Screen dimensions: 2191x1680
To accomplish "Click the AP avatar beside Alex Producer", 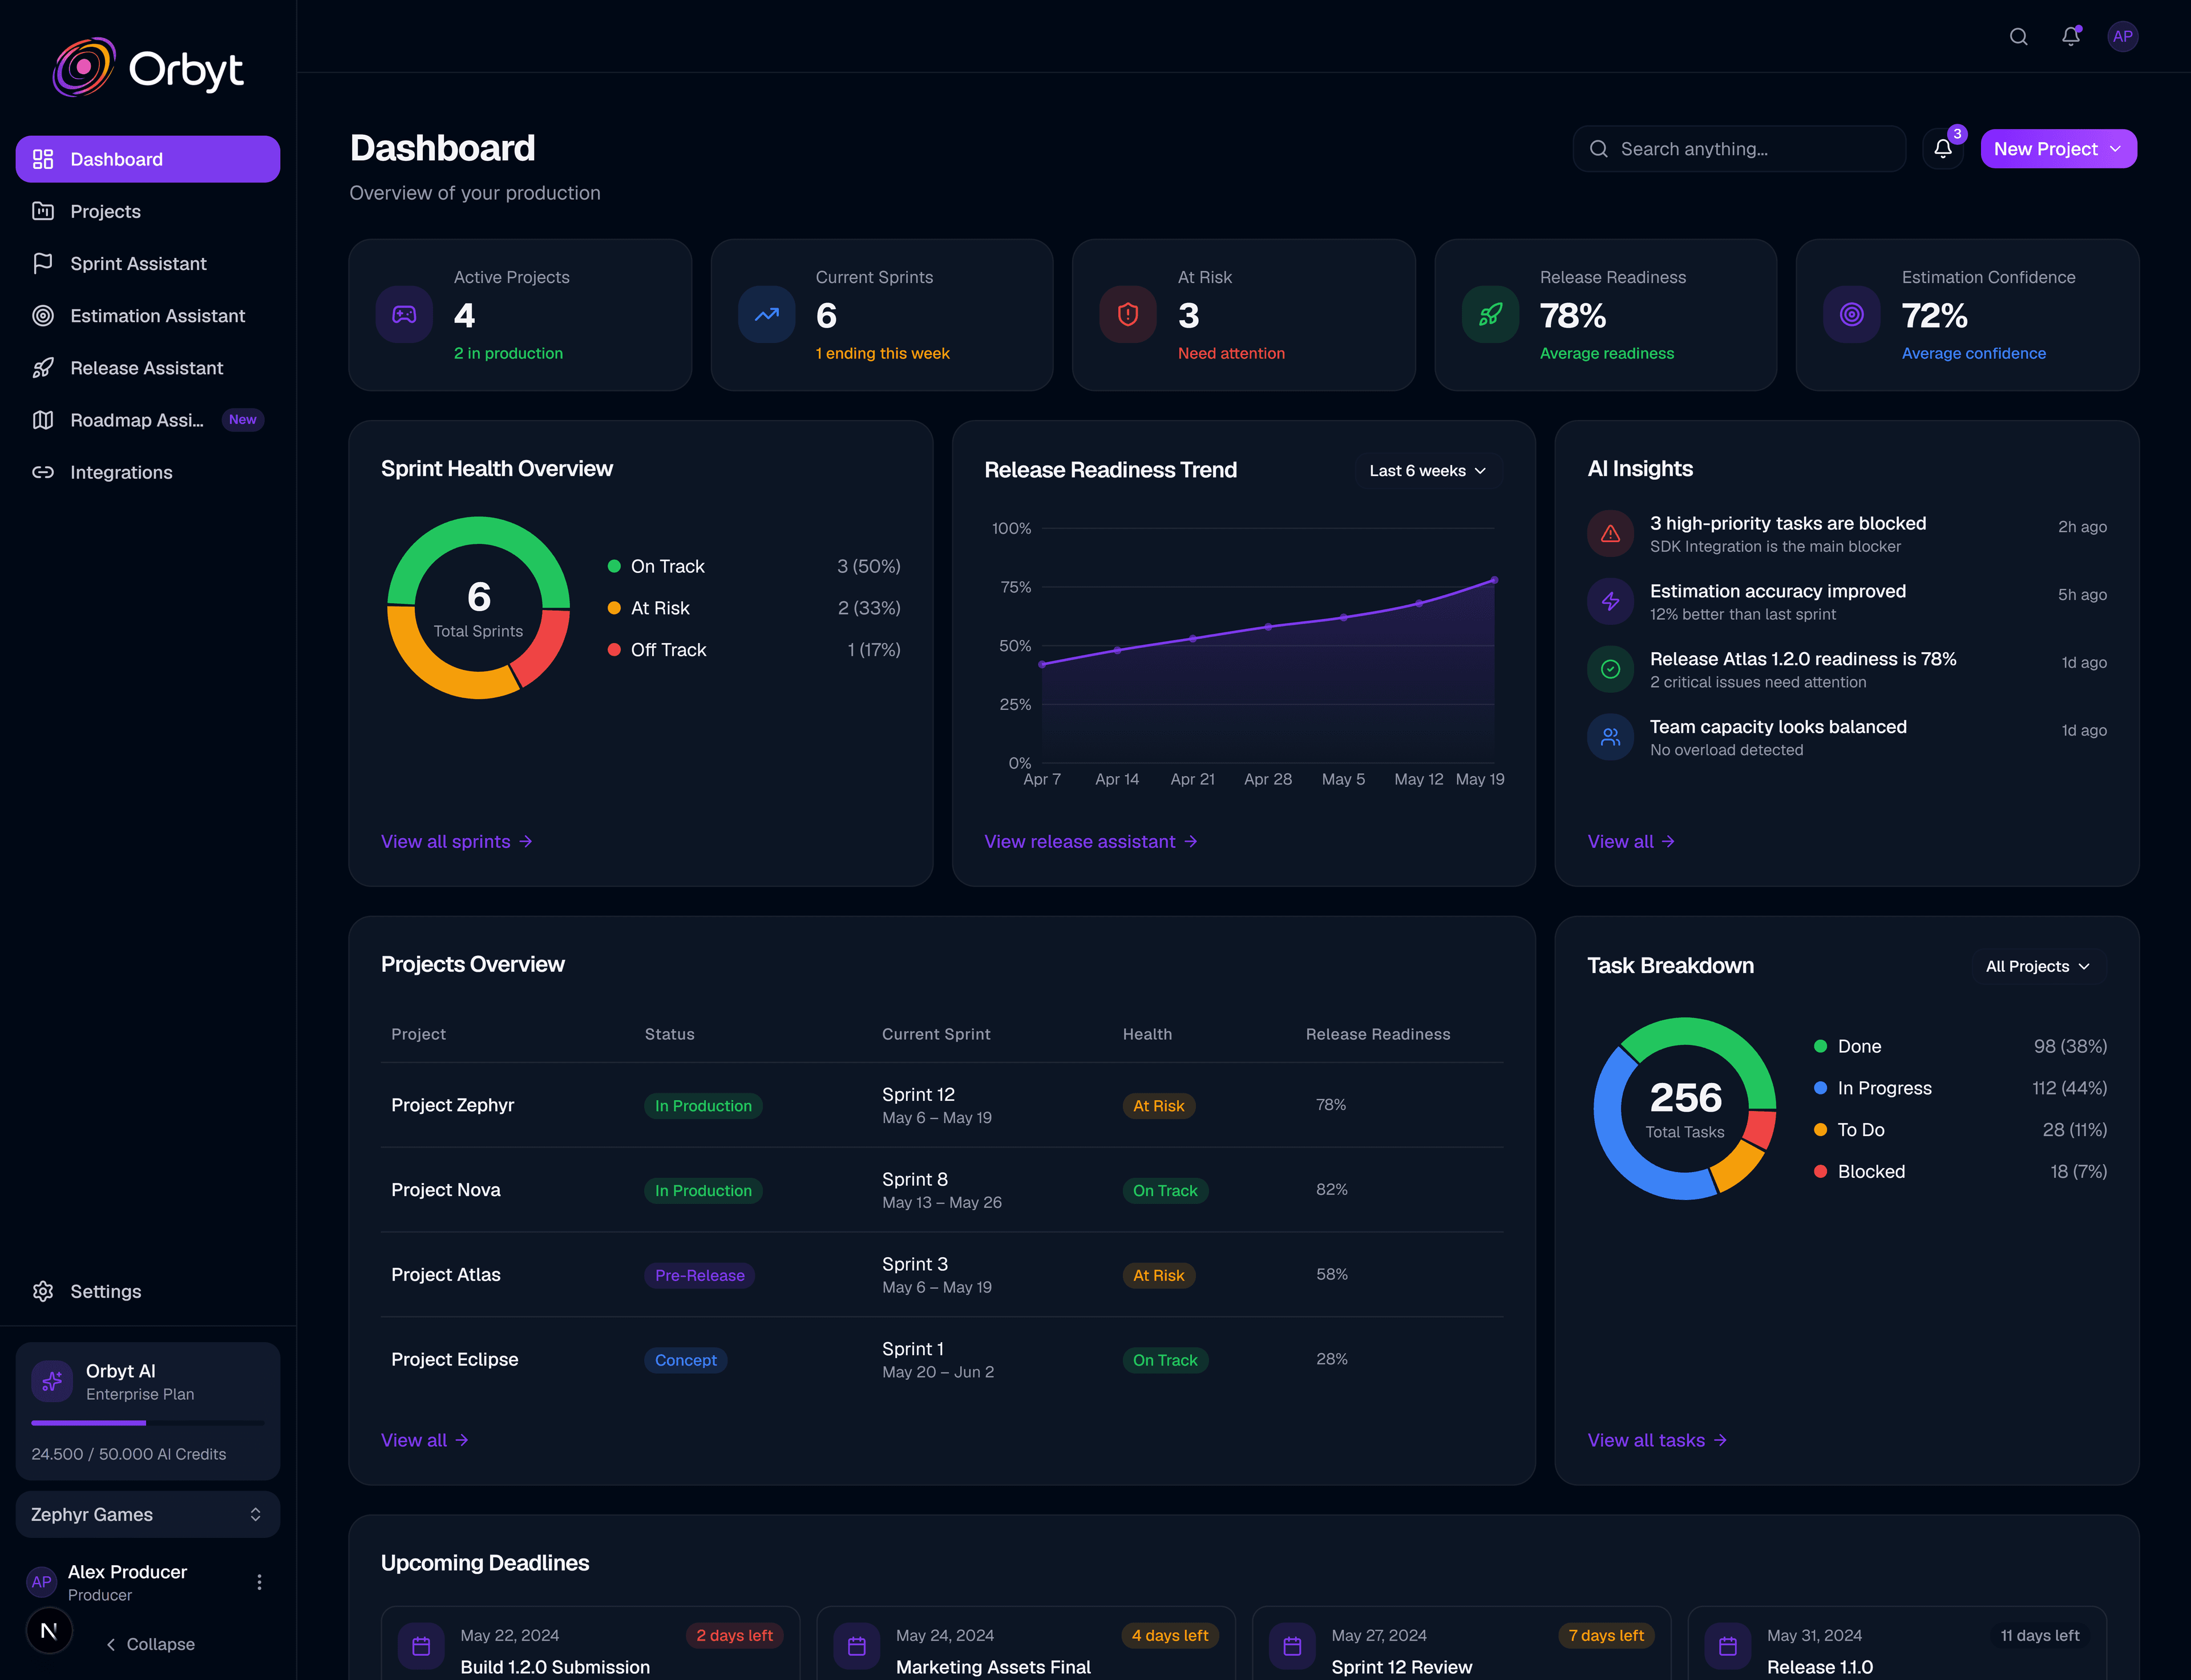I will 42,1582.
